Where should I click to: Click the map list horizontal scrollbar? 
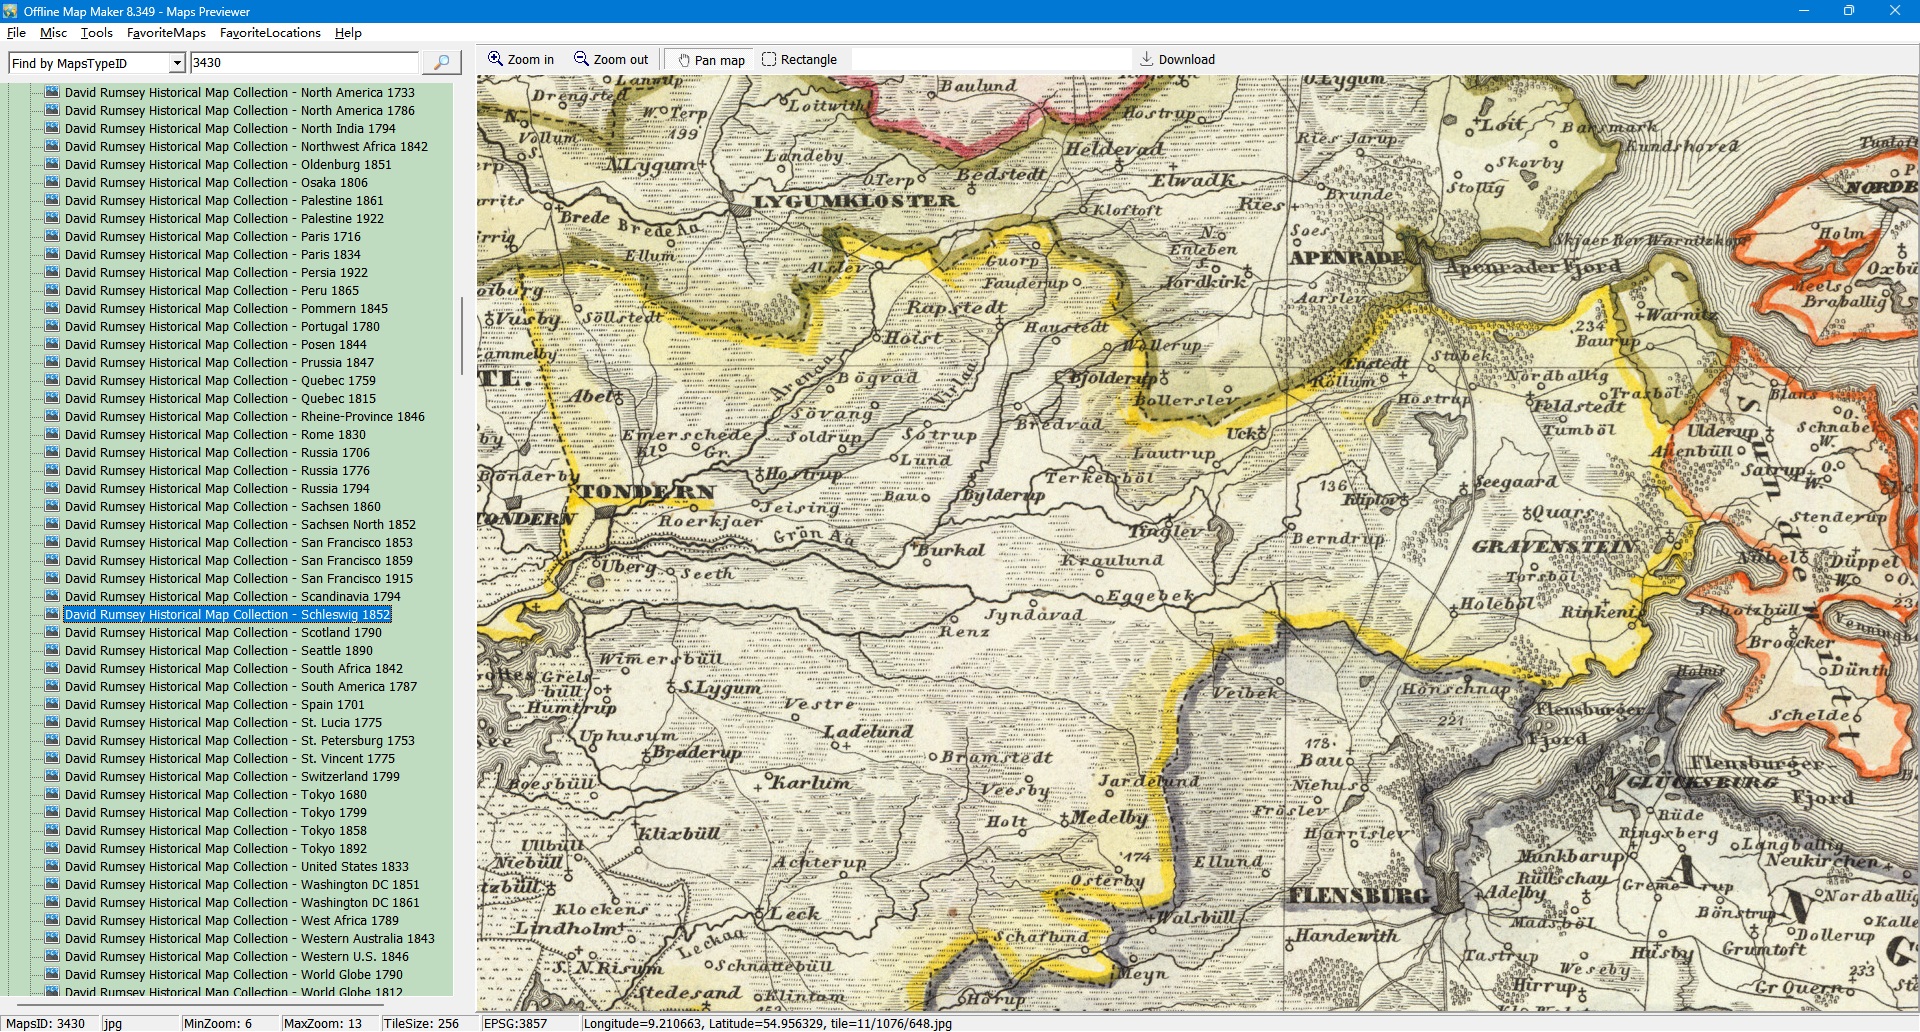click(x=200, y=1003)
